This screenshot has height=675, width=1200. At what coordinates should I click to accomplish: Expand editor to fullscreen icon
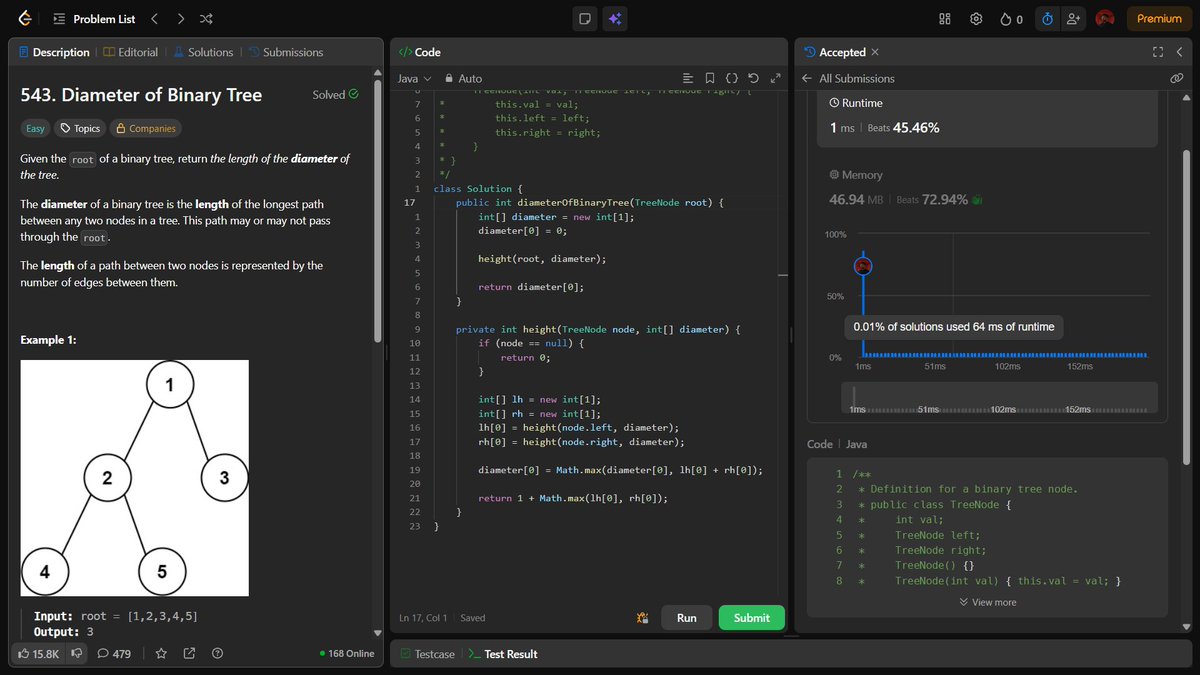click(775, 78)
